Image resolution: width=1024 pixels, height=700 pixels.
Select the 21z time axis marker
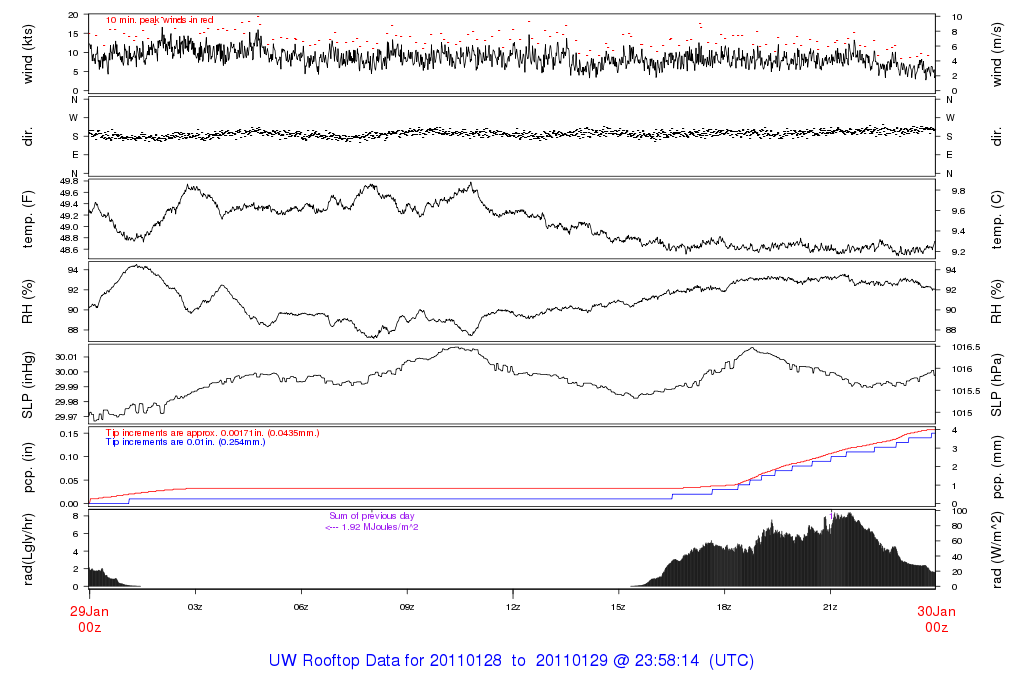click(x=830, y=607)
